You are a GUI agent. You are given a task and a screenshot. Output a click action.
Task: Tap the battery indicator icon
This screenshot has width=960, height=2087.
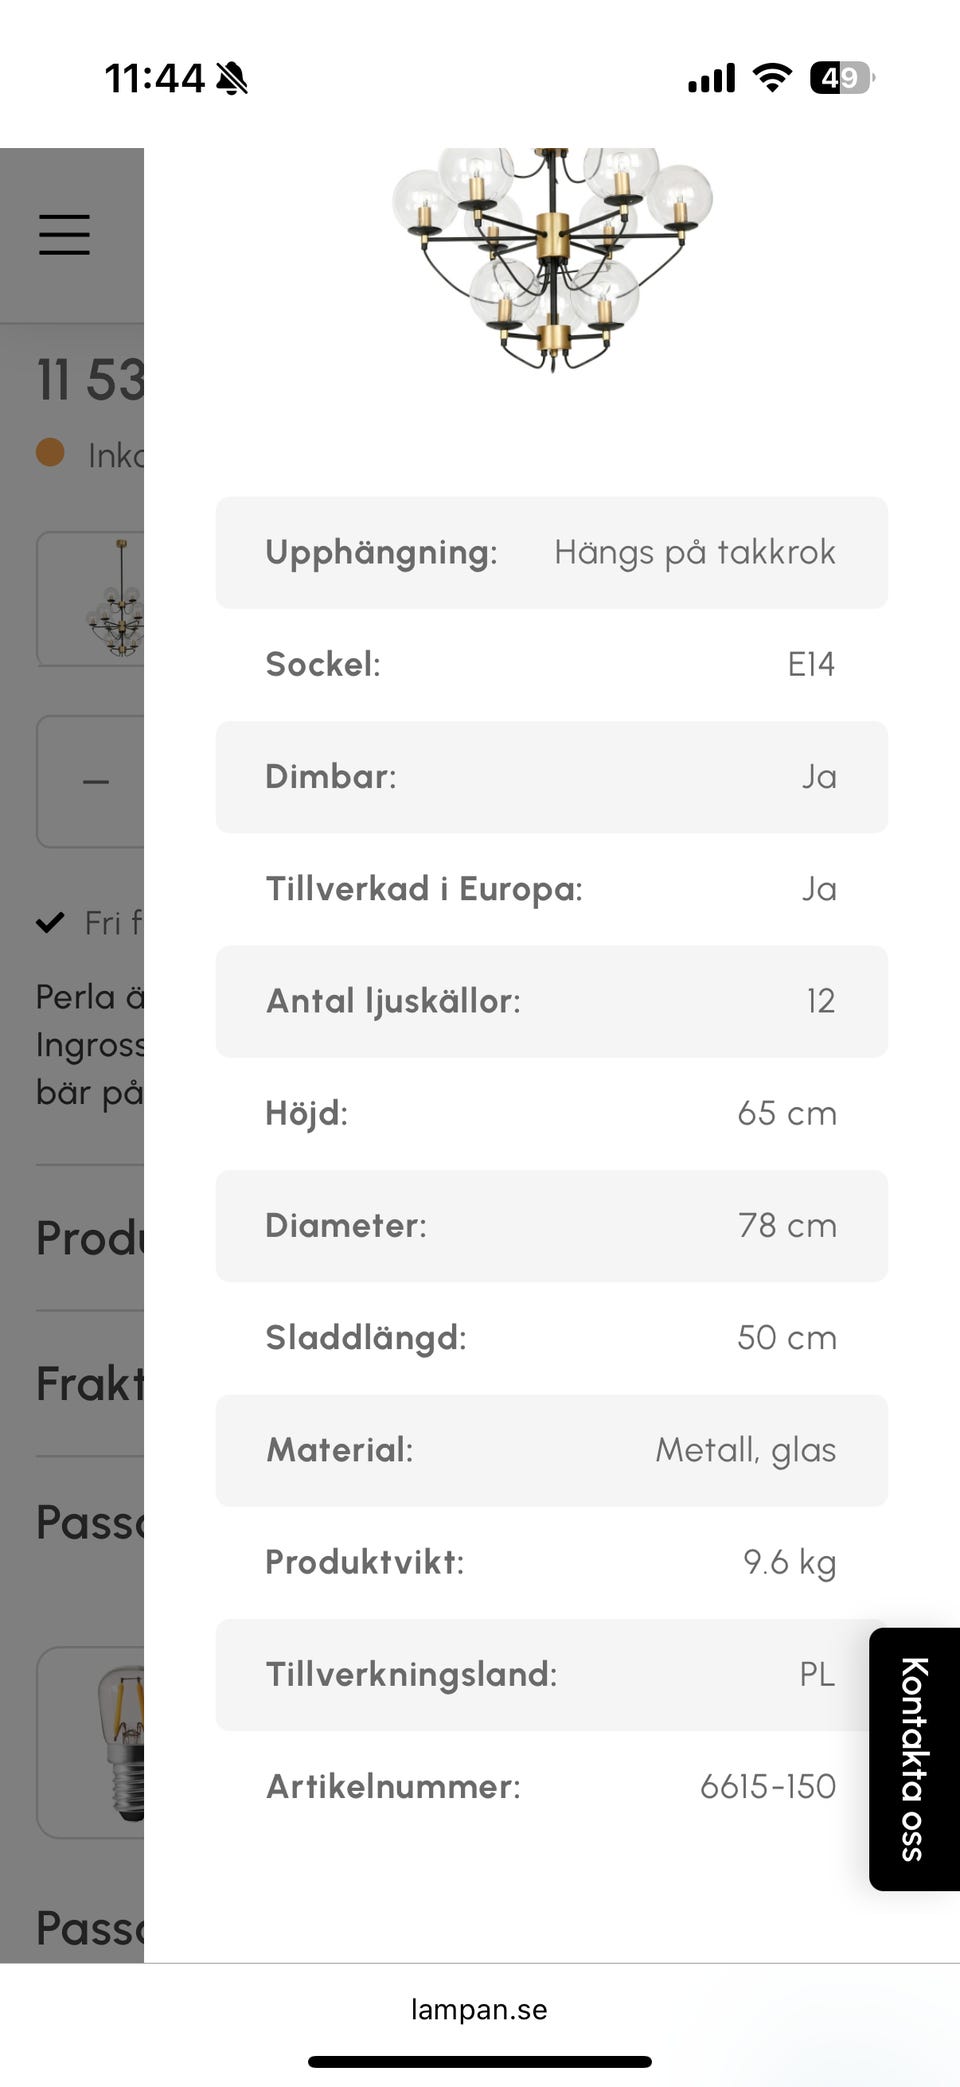(x=841, y=77)
